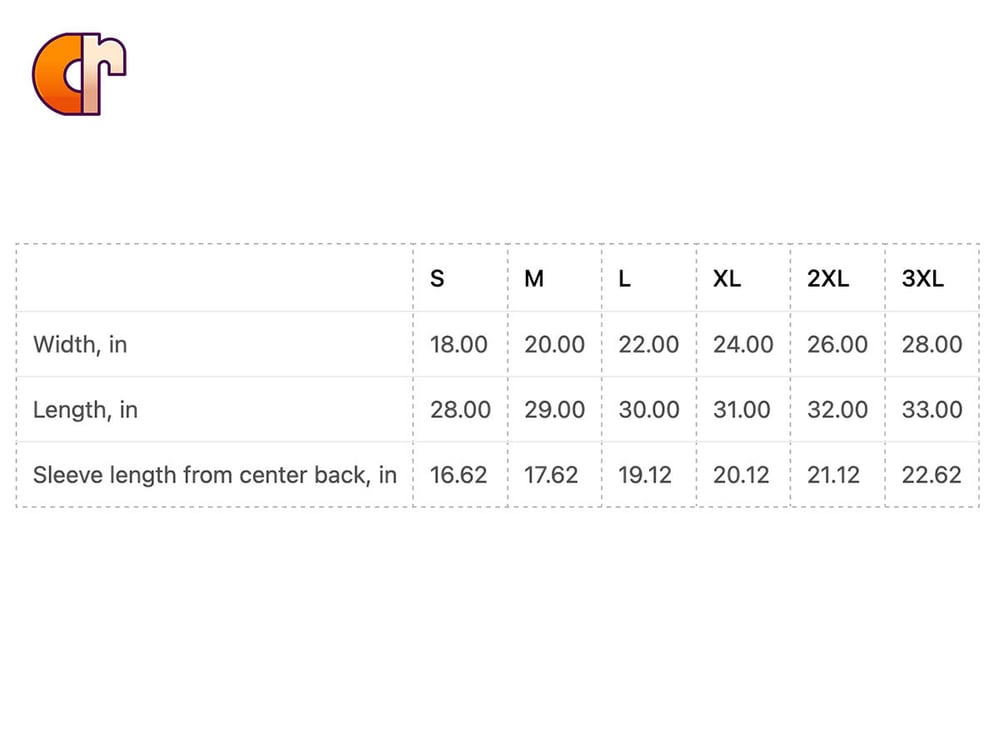Click the 28.00 width cell for 3XL
This screenshot has height=750, width=1000.
(x=932, y=345)
